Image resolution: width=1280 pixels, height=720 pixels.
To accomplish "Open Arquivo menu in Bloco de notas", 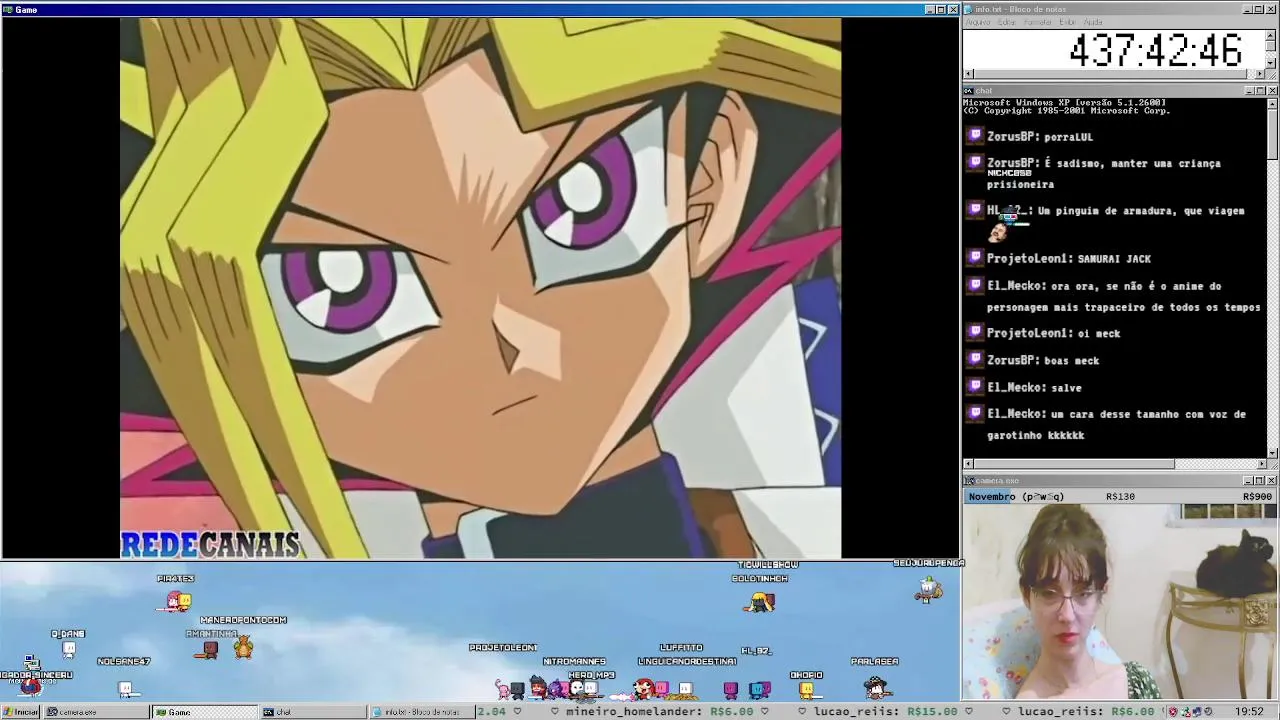I will point(977,22).
